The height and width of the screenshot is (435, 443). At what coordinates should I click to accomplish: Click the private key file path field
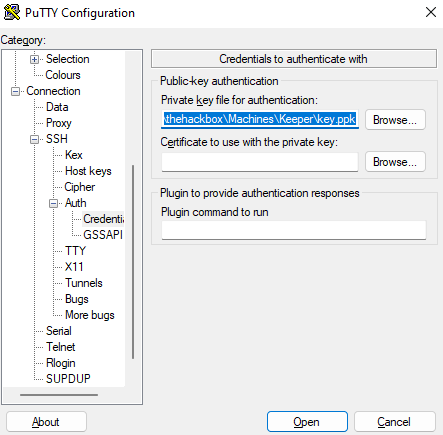click(260, 119)
